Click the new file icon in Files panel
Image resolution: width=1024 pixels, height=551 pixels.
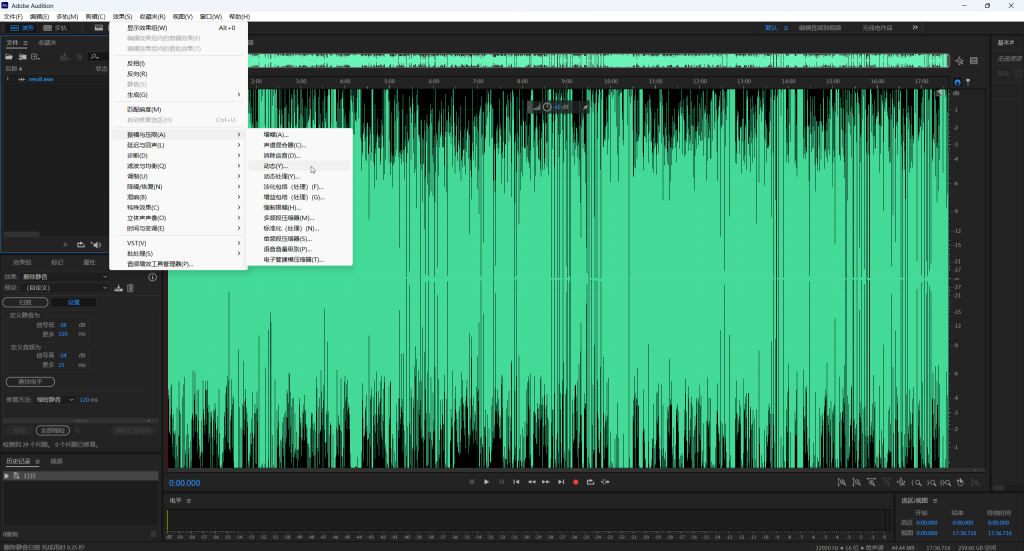pos(35,57)
